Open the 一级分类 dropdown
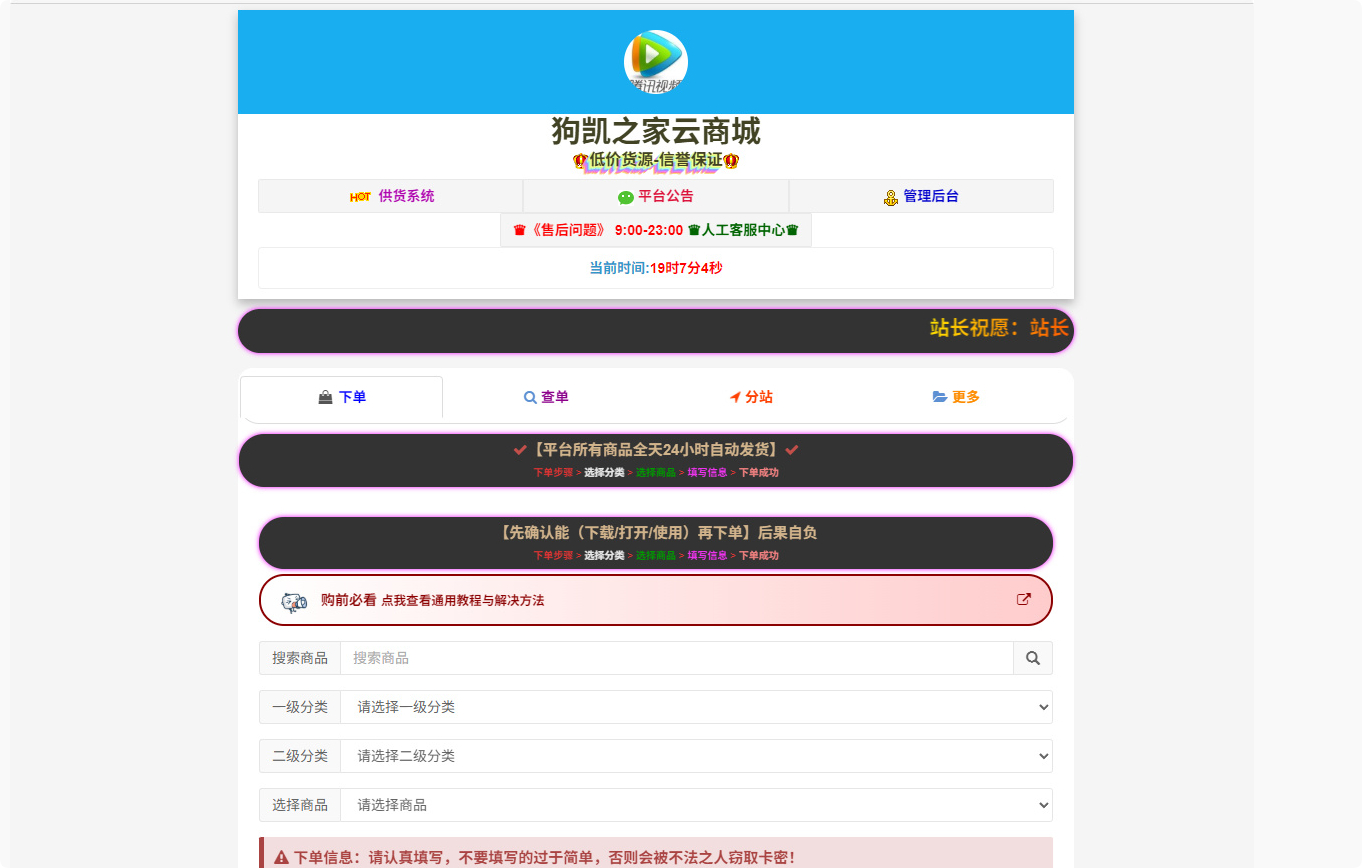Screen dimensions: 1362x868 696,707
